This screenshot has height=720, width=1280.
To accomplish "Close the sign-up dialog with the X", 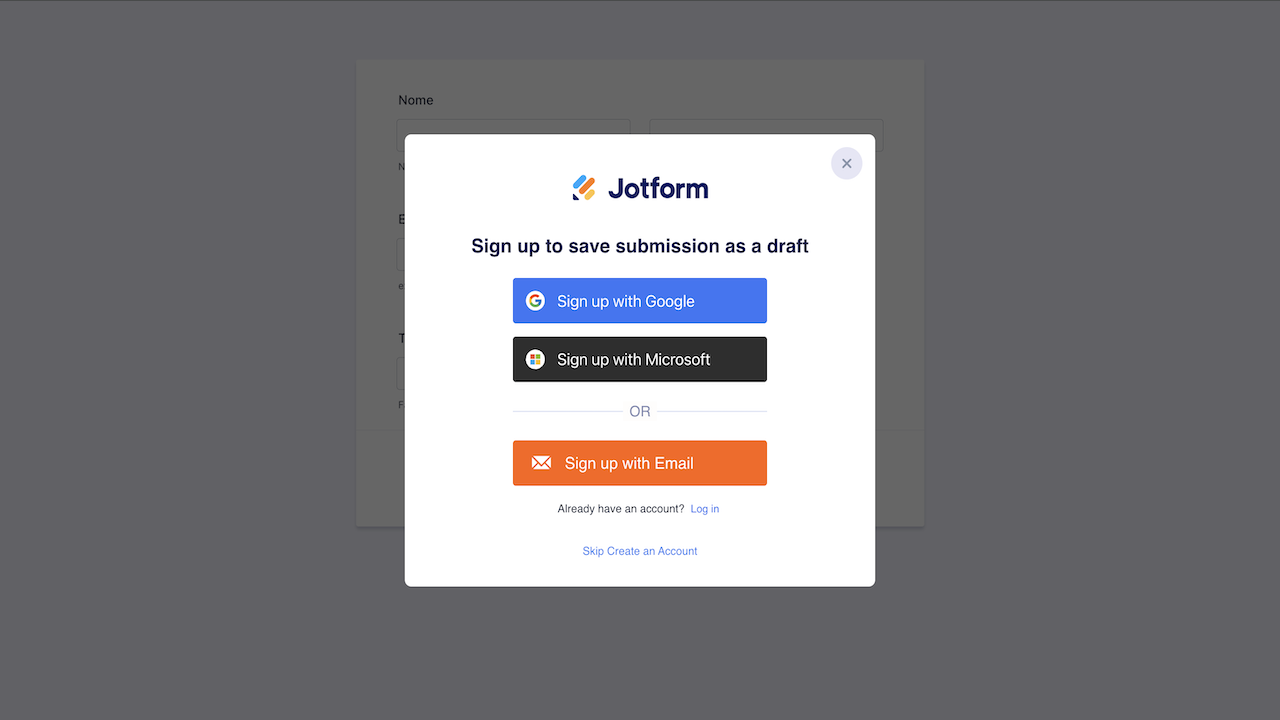I will 846,163.
